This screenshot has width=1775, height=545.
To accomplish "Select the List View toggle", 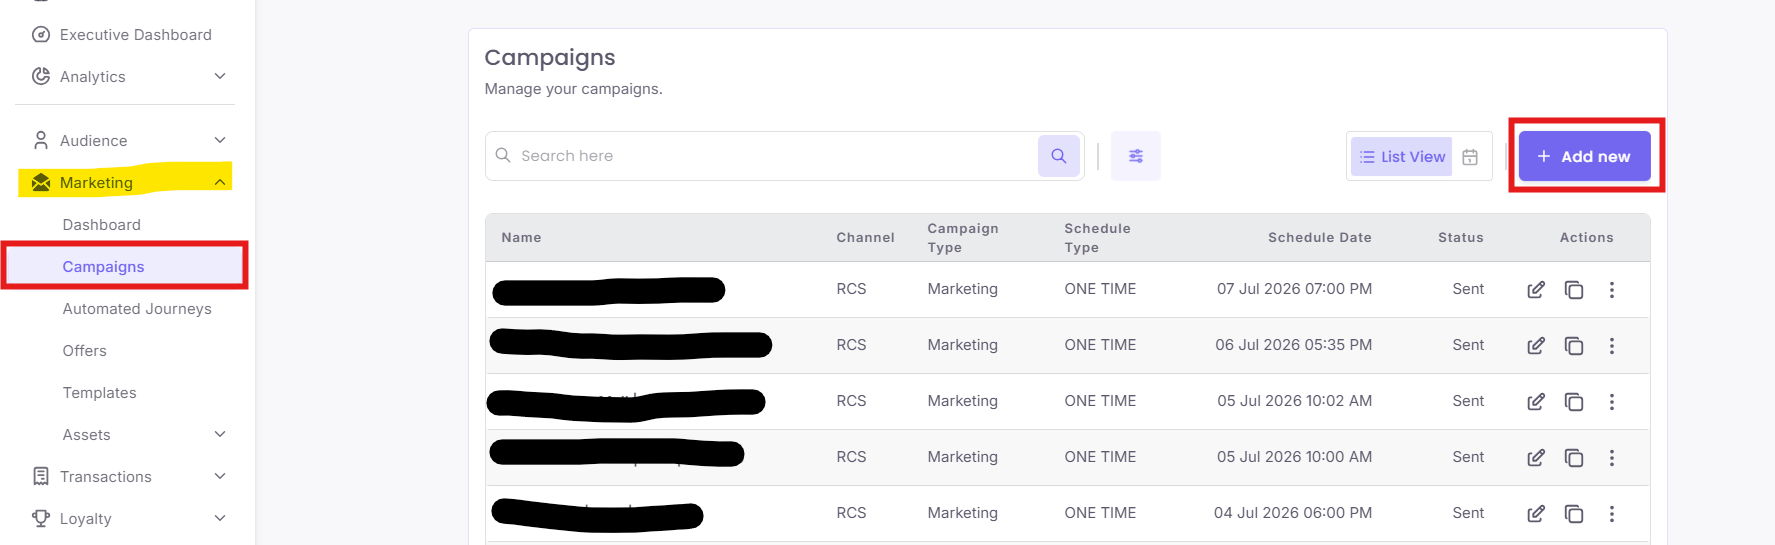I will point(1401,157).
